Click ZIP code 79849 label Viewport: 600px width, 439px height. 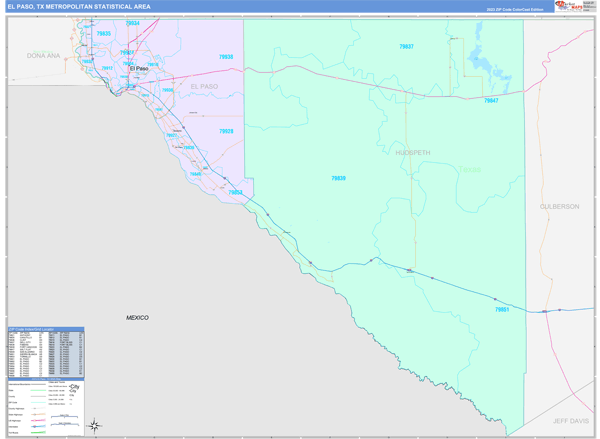(195, 174)
